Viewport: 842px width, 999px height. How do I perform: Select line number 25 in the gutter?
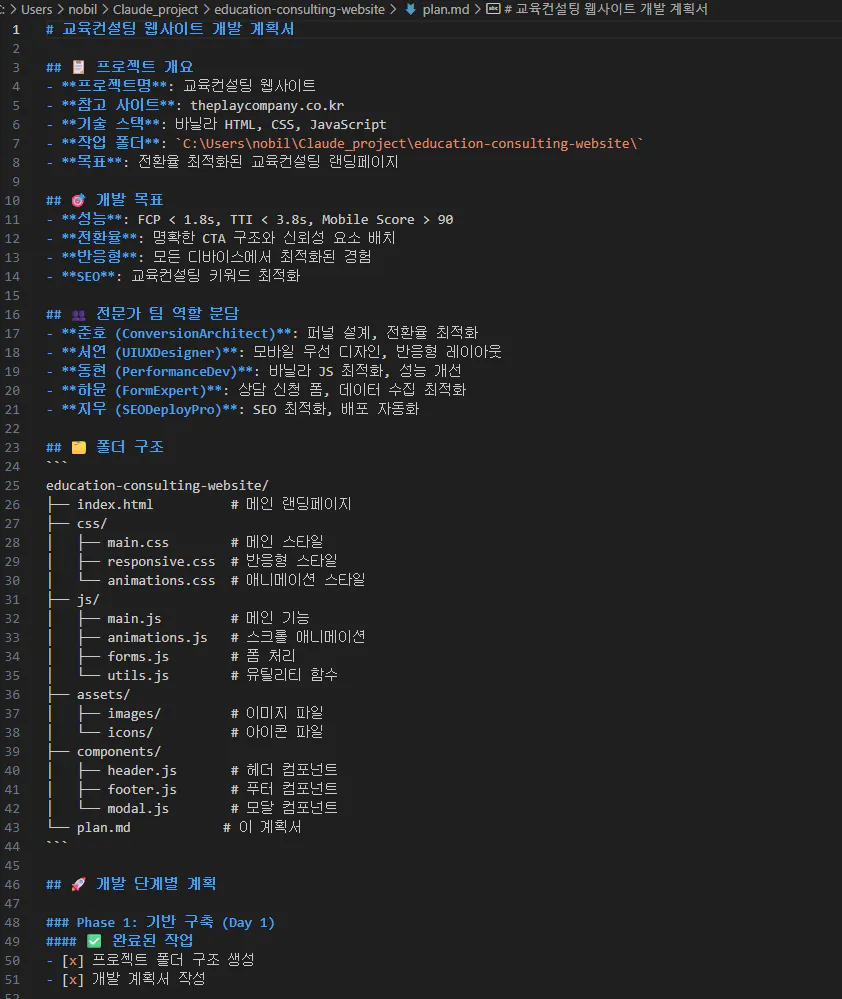[x=12, y=485]
